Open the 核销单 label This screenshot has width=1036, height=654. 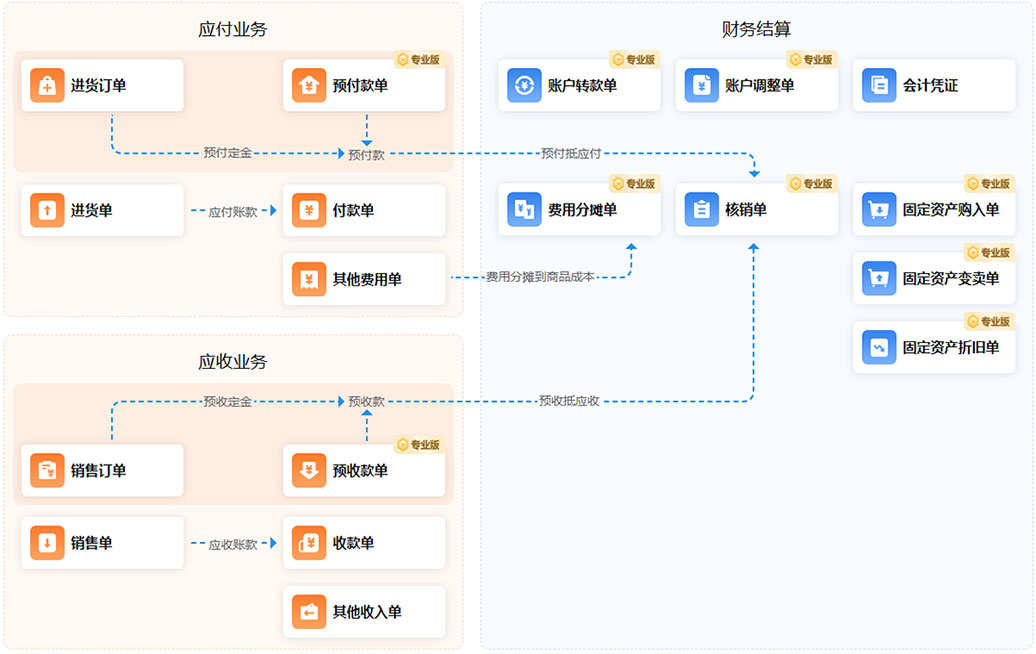(x=745, y=209)
